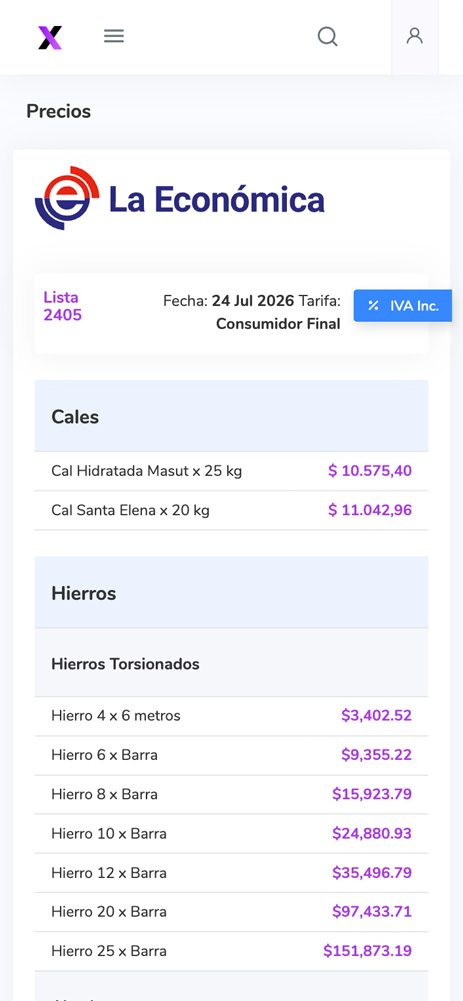Click the purple X app logo
The width and height of the screenshot is (463, 1001).
pyautogui.click(x=50, y=37)
